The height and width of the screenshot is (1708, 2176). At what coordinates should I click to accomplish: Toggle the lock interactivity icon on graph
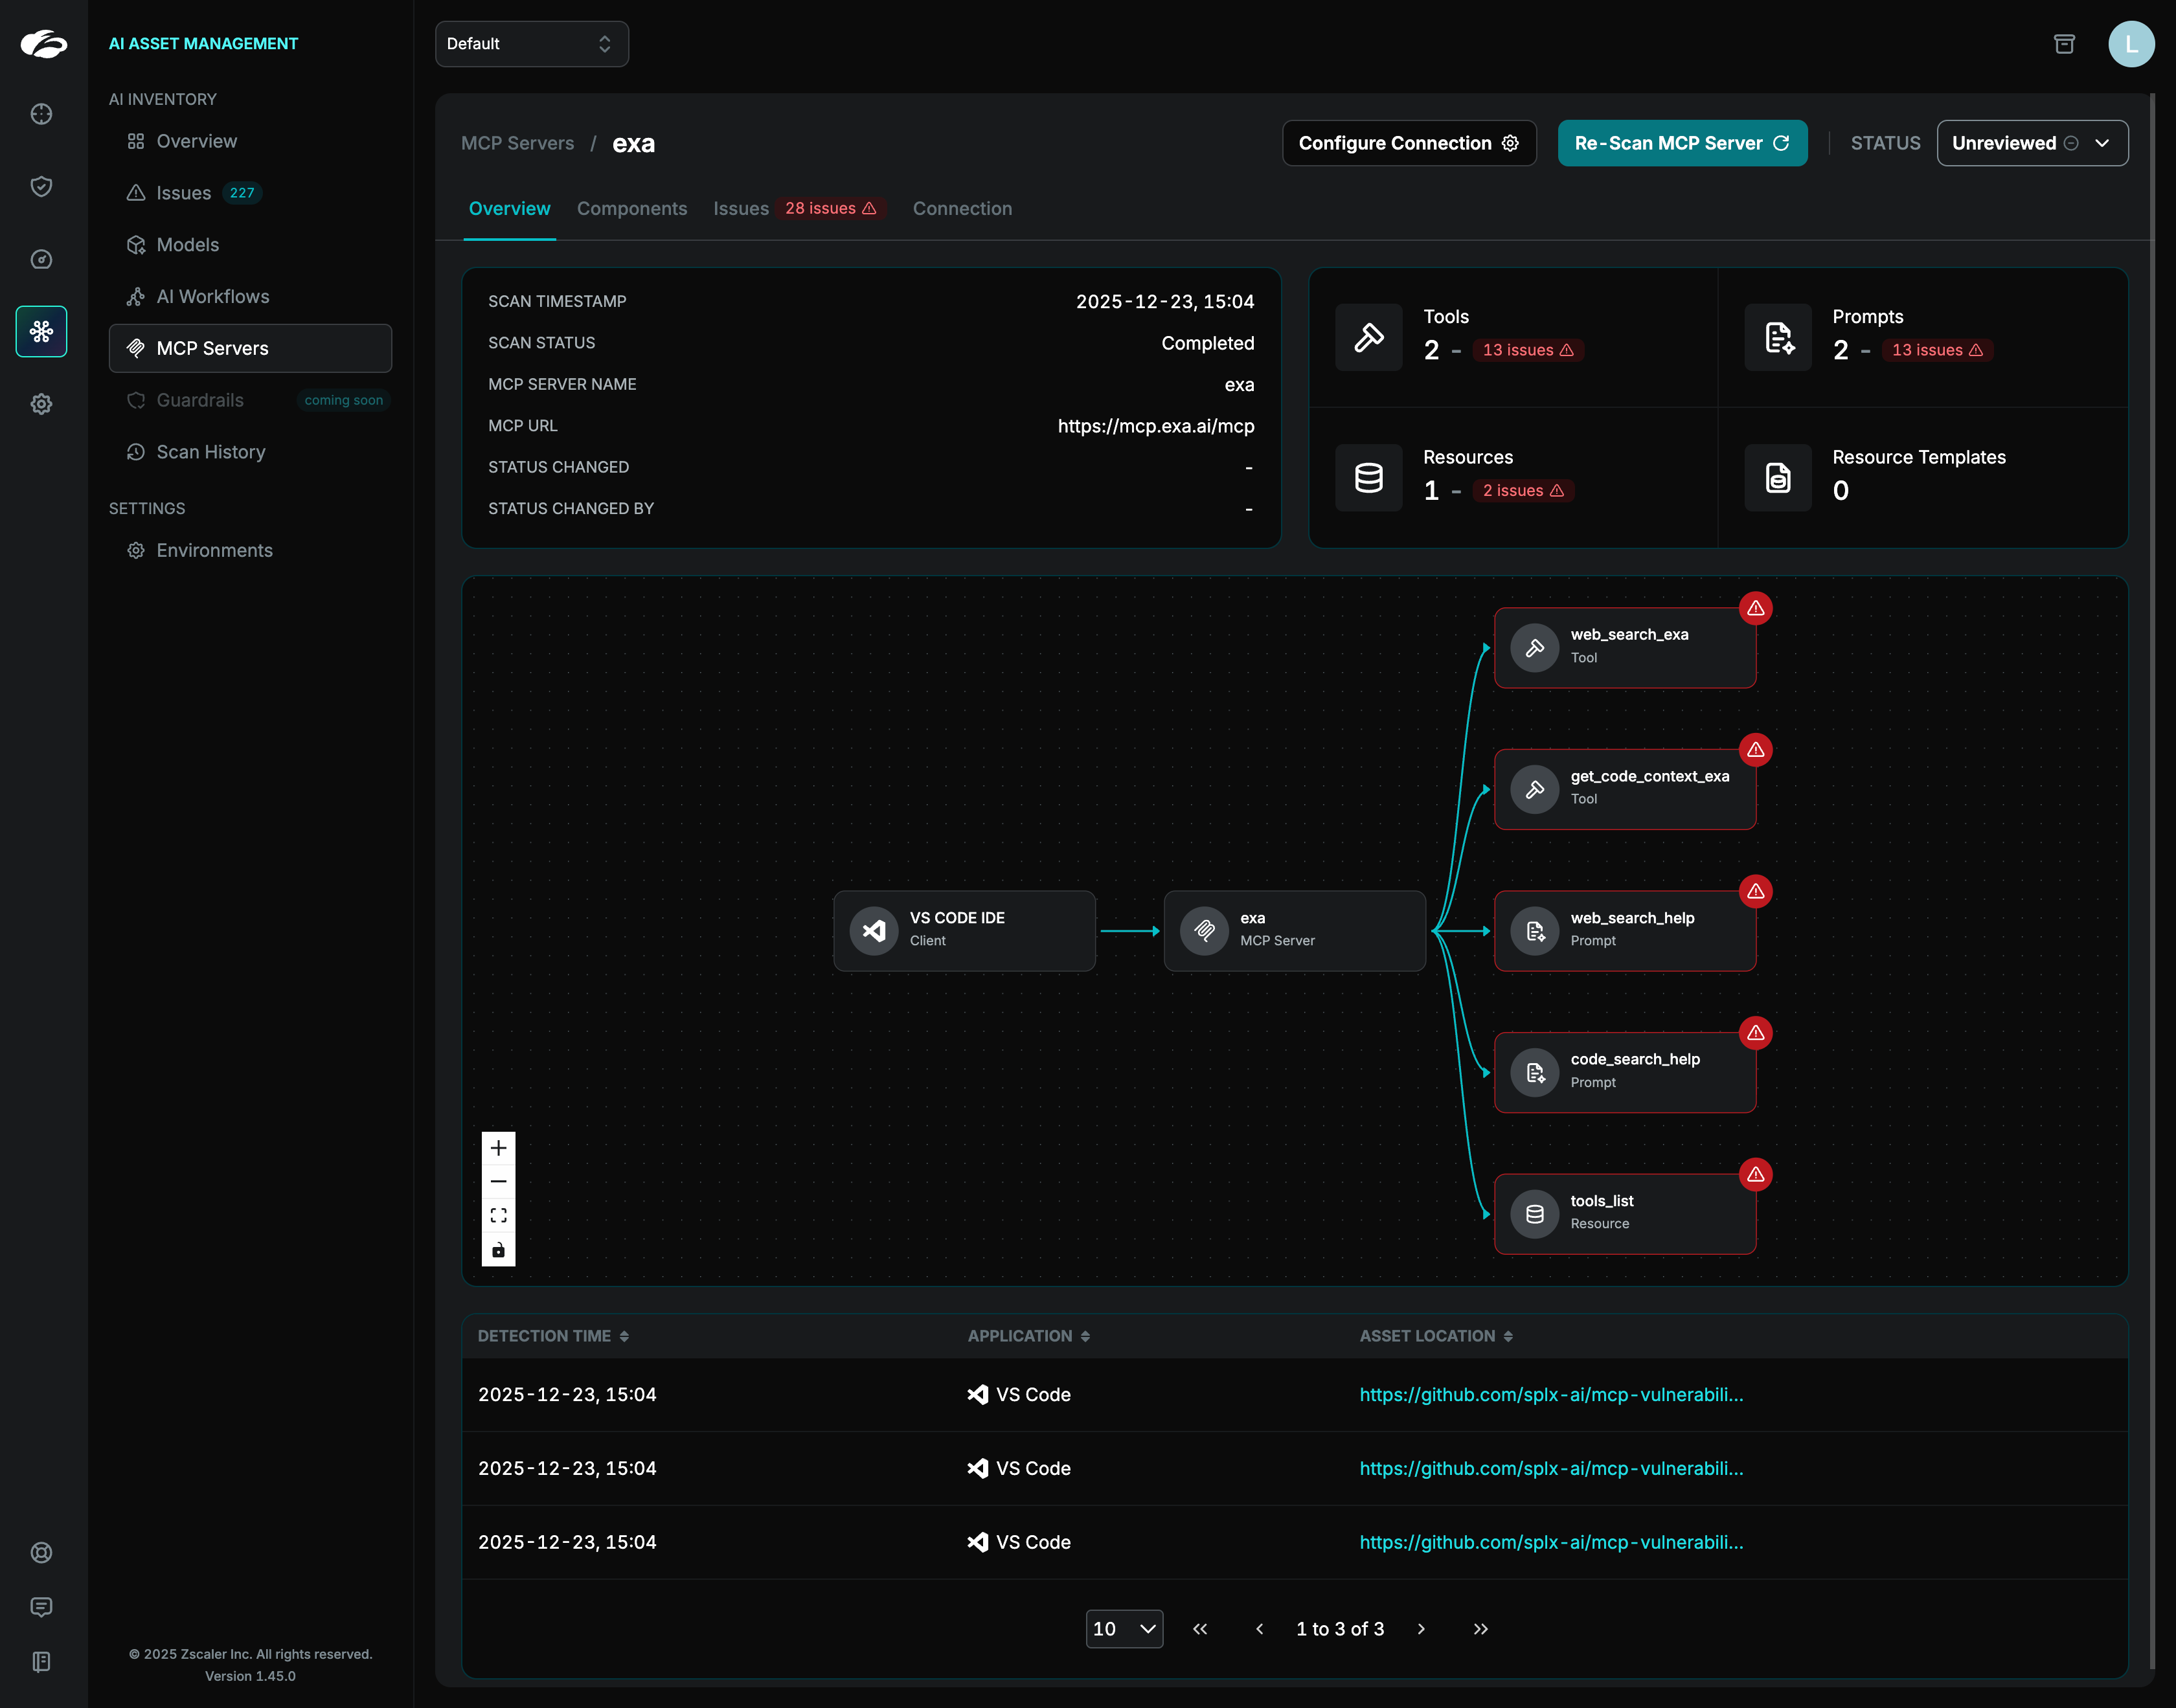(x=498, y=1250)
